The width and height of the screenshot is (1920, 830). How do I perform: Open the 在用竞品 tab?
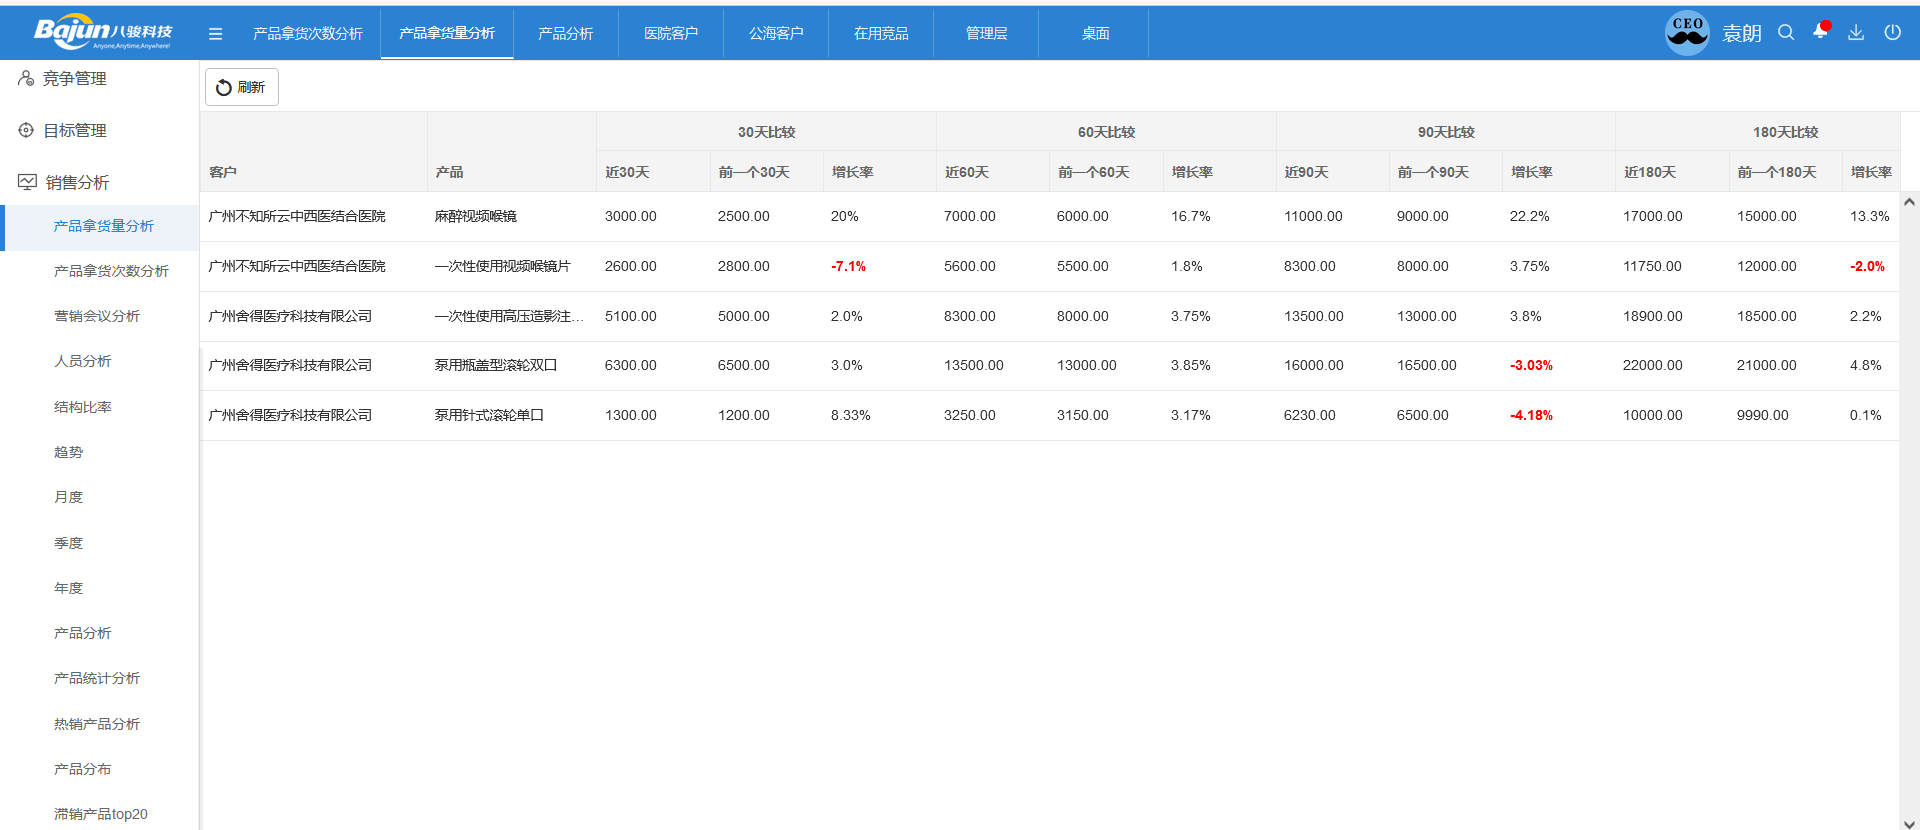880,34
